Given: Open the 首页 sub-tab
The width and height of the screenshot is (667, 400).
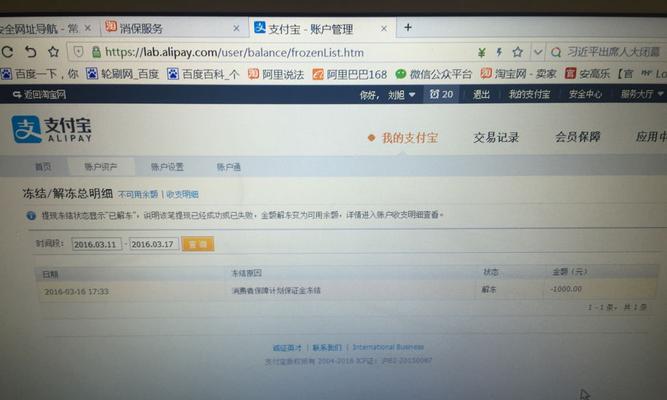Looking at the screenshot, I should (x=43, y=166).
